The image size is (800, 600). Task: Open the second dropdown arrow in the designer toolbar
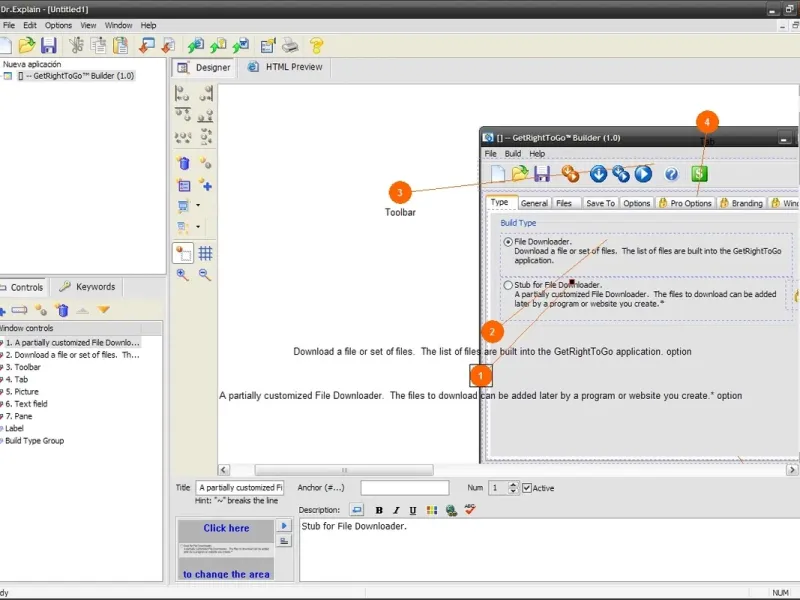(x=198, y=227)
